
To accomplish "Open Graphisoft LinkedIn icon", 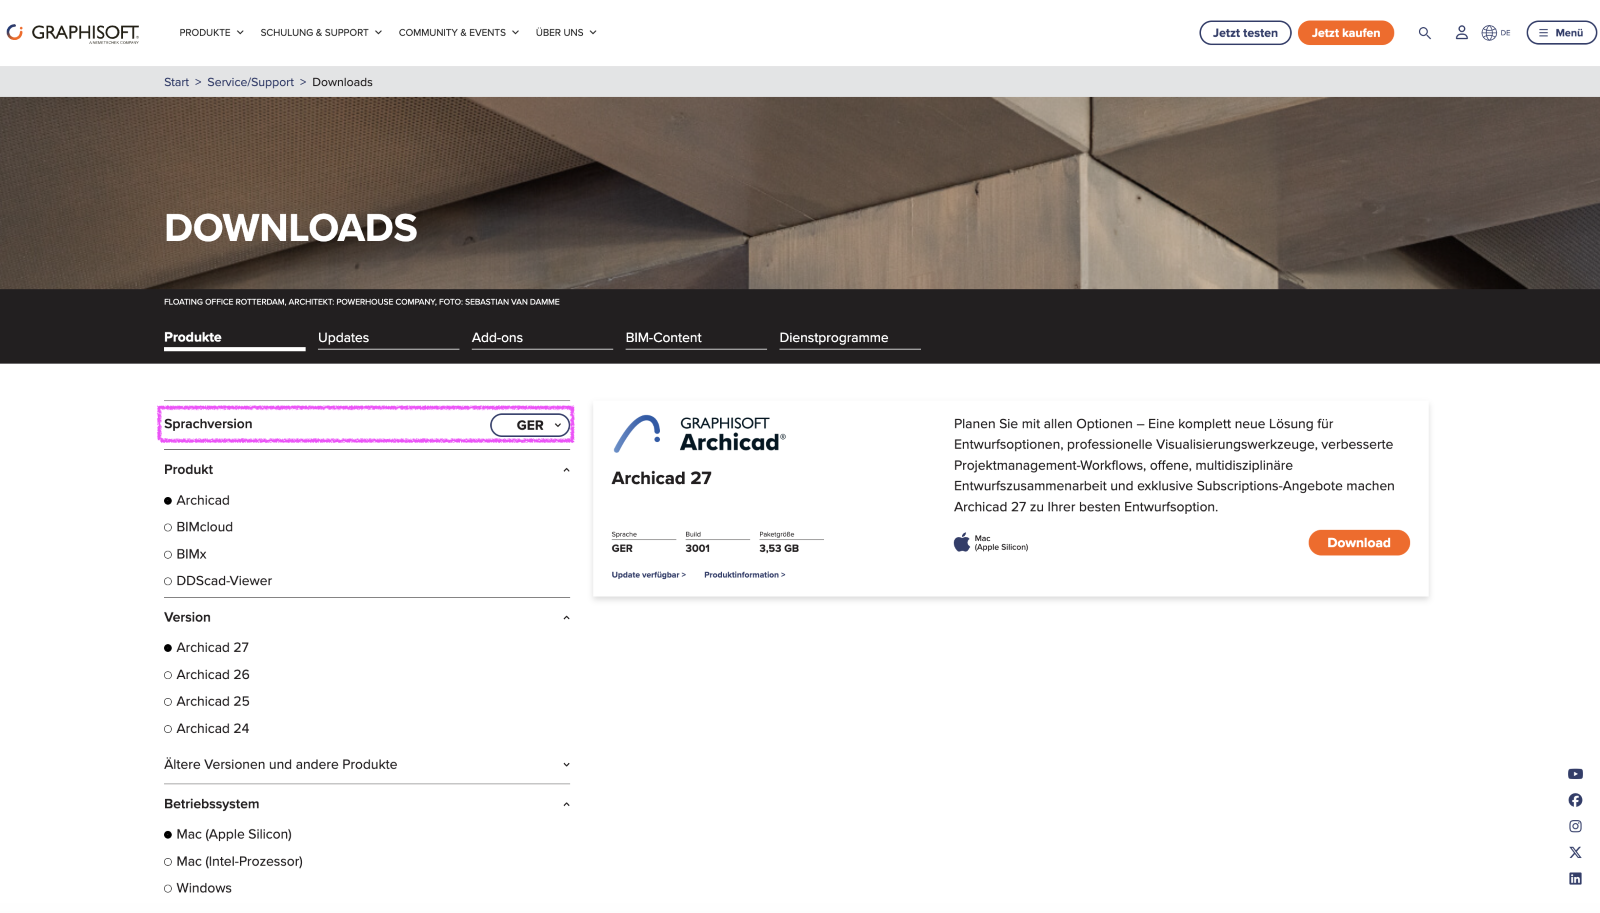I will coord(1575,879).
